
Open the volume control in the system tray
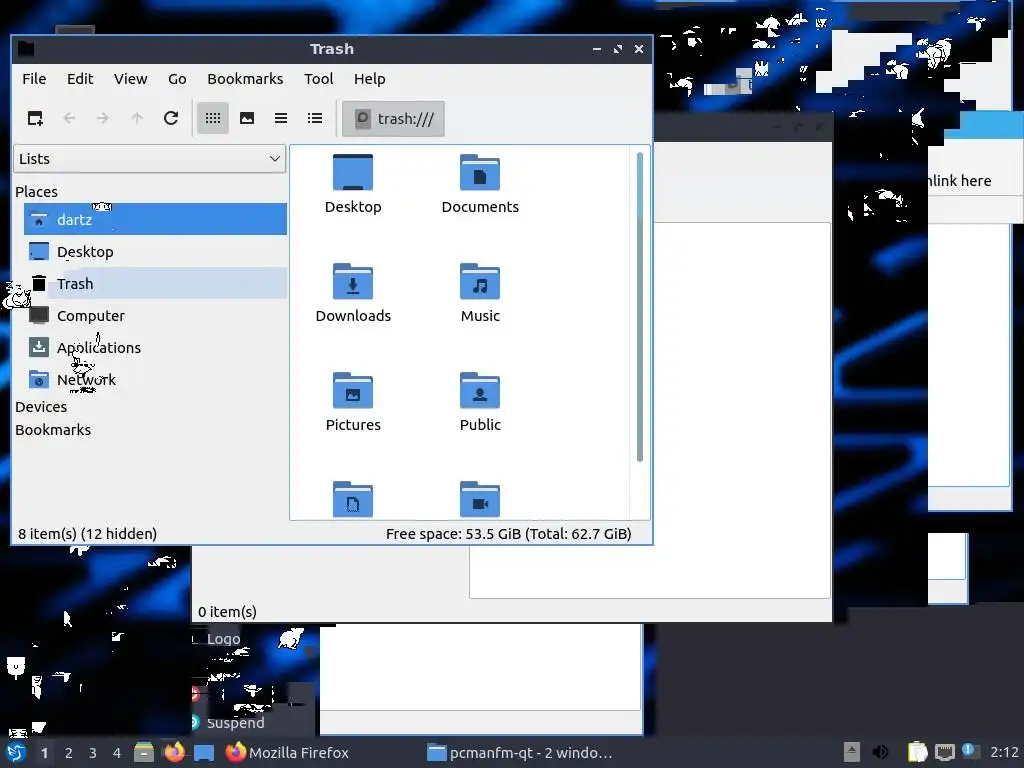click(880, 752)
